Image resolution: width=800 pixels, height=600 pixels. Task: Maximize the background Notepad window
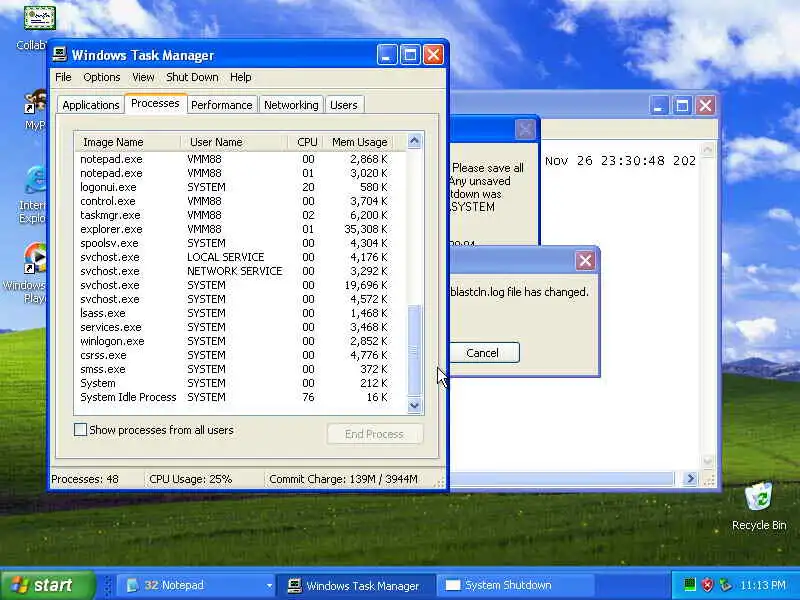(682, 106)
